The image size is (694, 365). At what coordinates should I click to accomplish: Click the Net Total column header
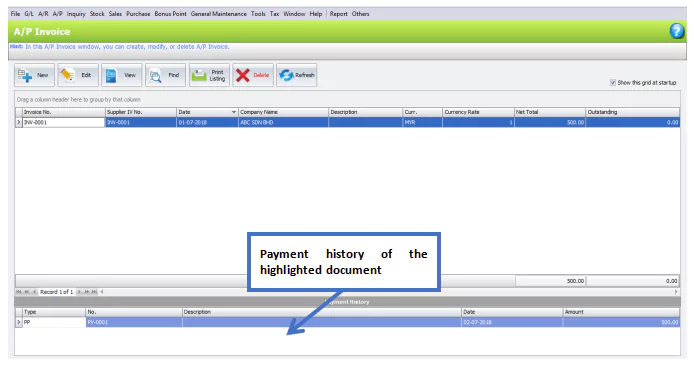549,112
